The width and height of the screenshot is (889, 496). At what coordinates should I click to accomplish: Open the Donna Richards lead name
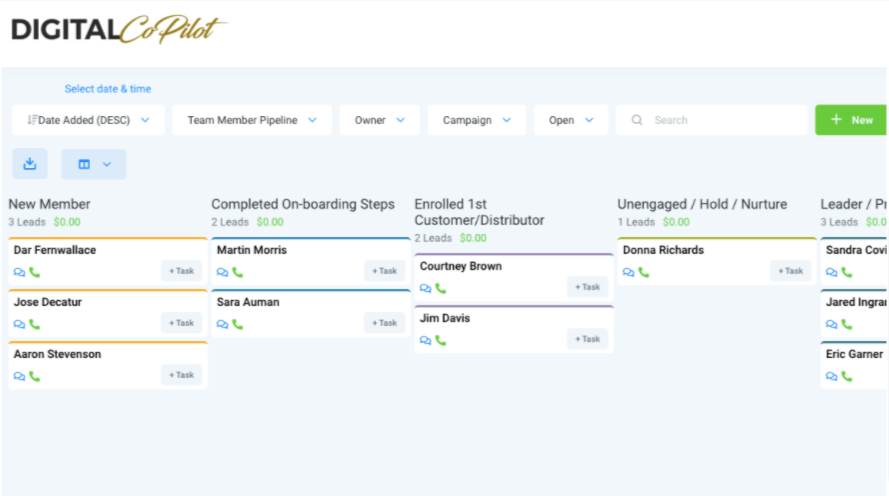[x=663, y=250]
